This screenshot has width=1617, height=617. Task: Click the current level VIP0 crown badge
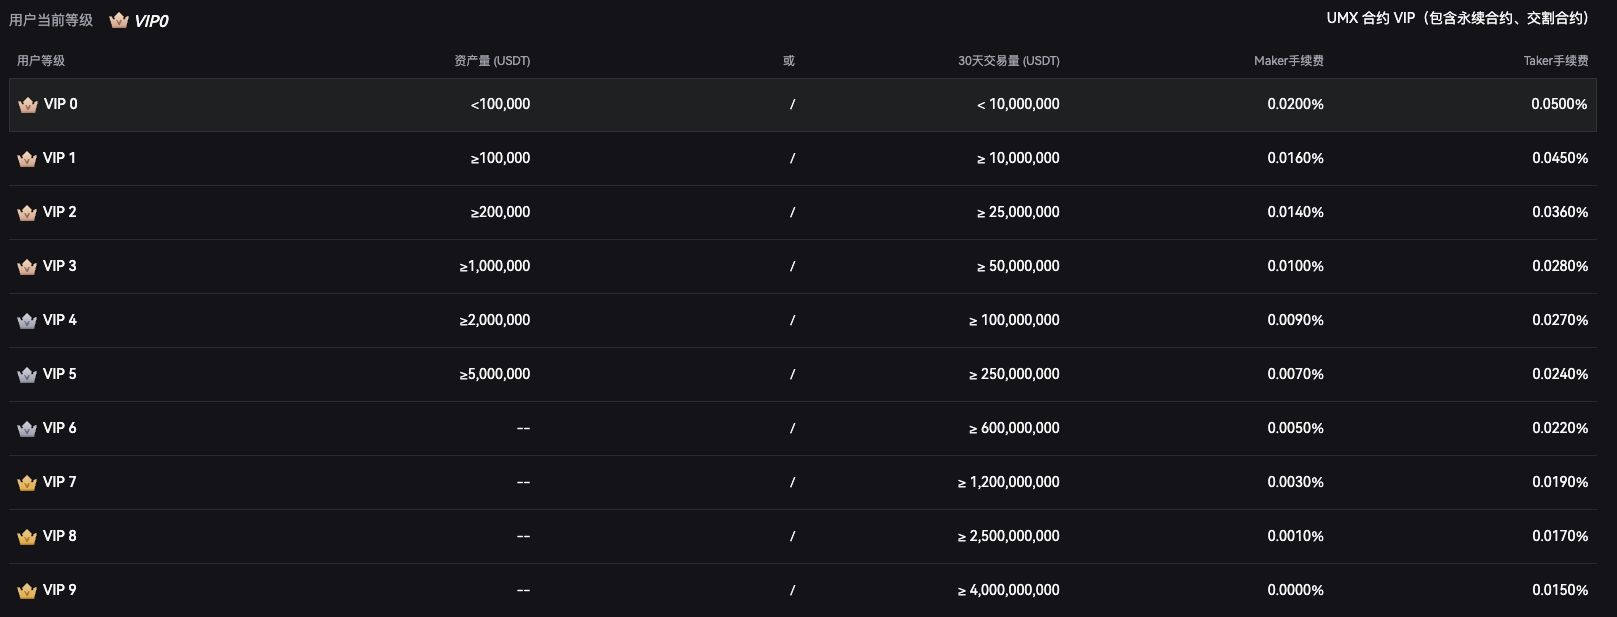tap(119, 21)
